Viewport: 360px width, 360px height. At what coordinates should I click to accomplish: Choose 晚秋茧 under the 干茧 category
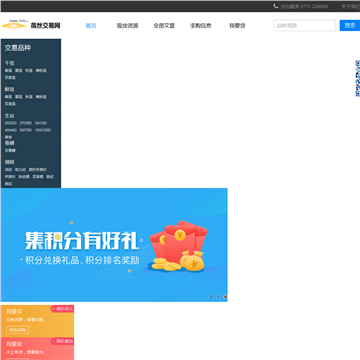pyautogui.click(x=41, y=71)
